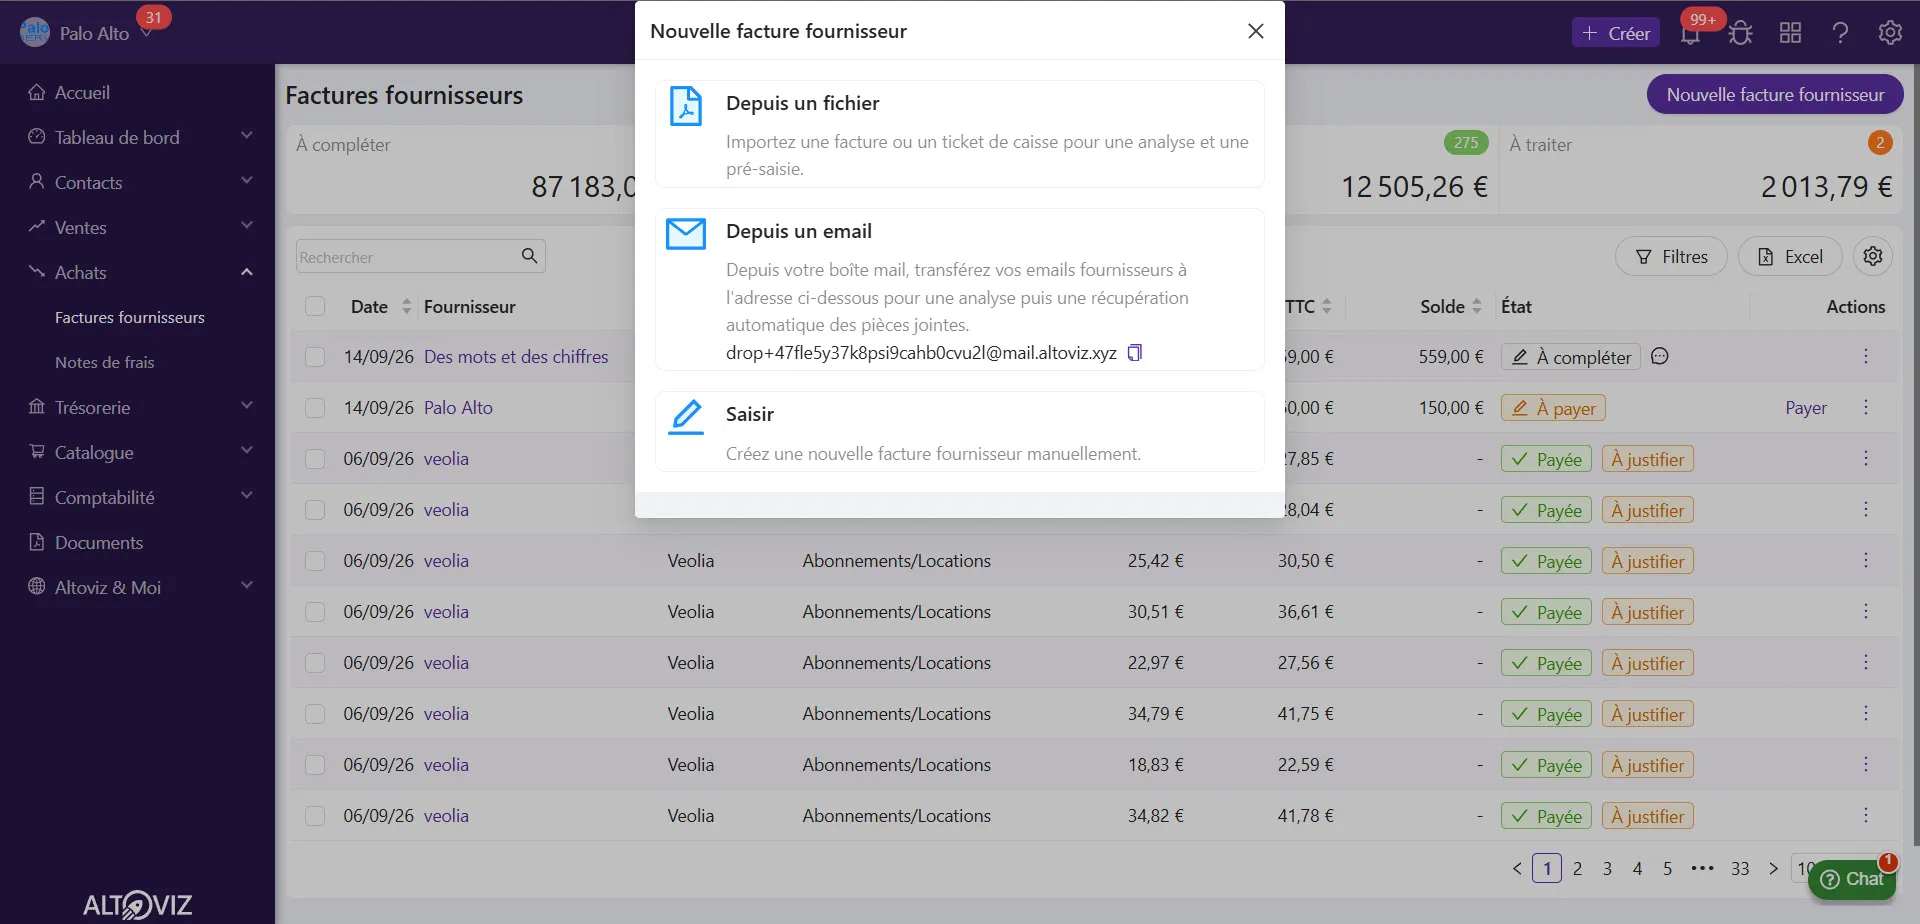This screenshot has height=924, width=1920.
Task: Tick checkbox for the Palo Alto row
Action: [315, 408]
